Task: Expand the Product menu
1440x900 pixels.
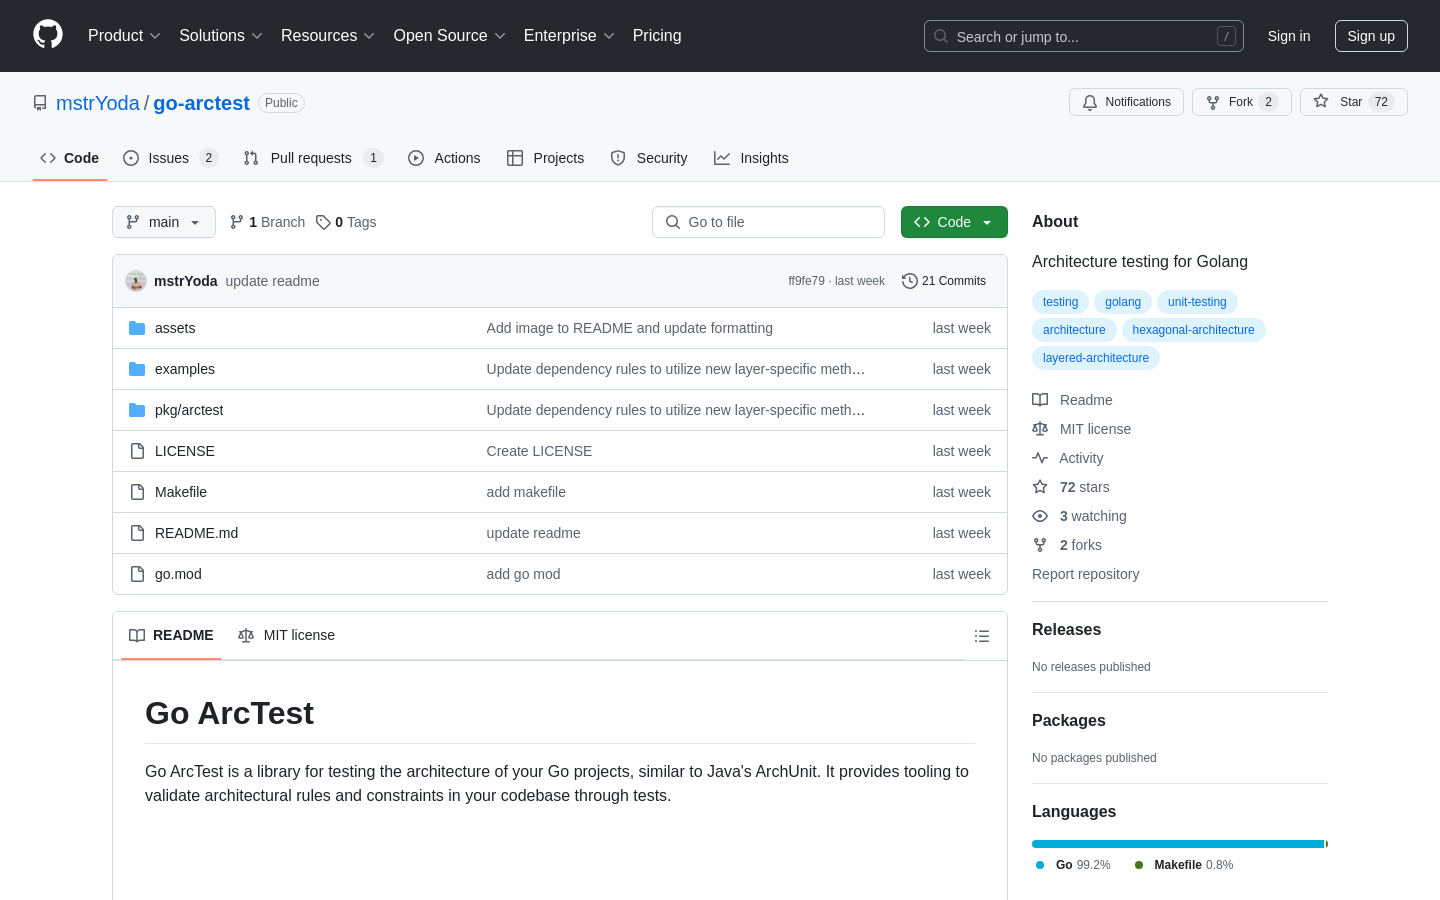Action: (124, 35)
